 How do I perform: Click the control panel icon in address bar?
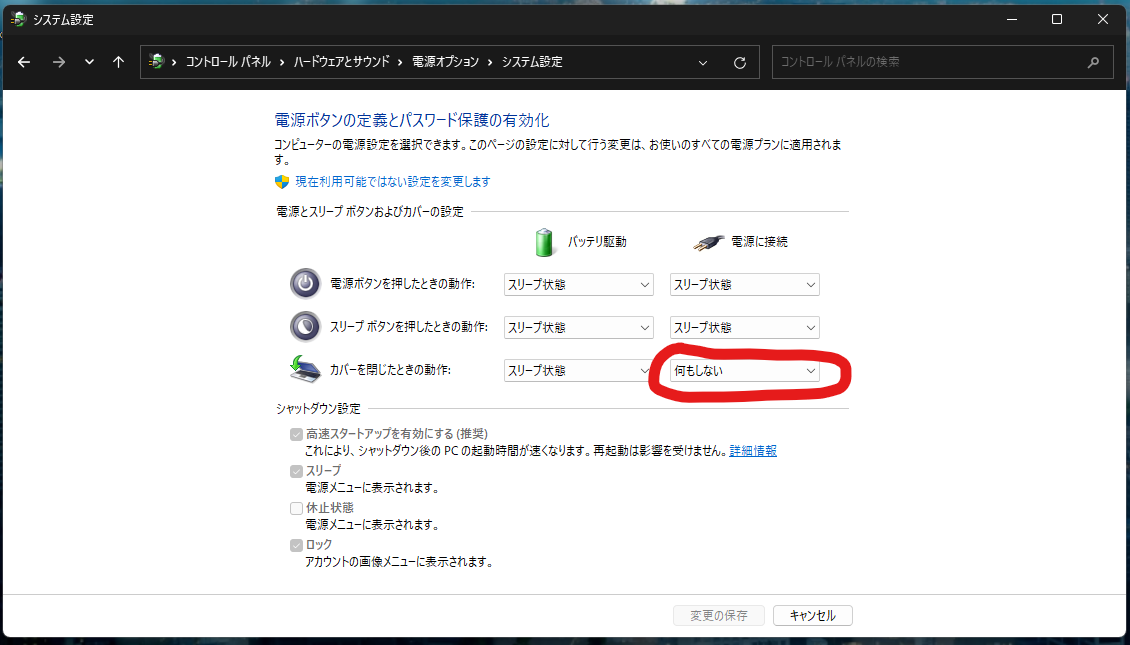tap(156, 62)
